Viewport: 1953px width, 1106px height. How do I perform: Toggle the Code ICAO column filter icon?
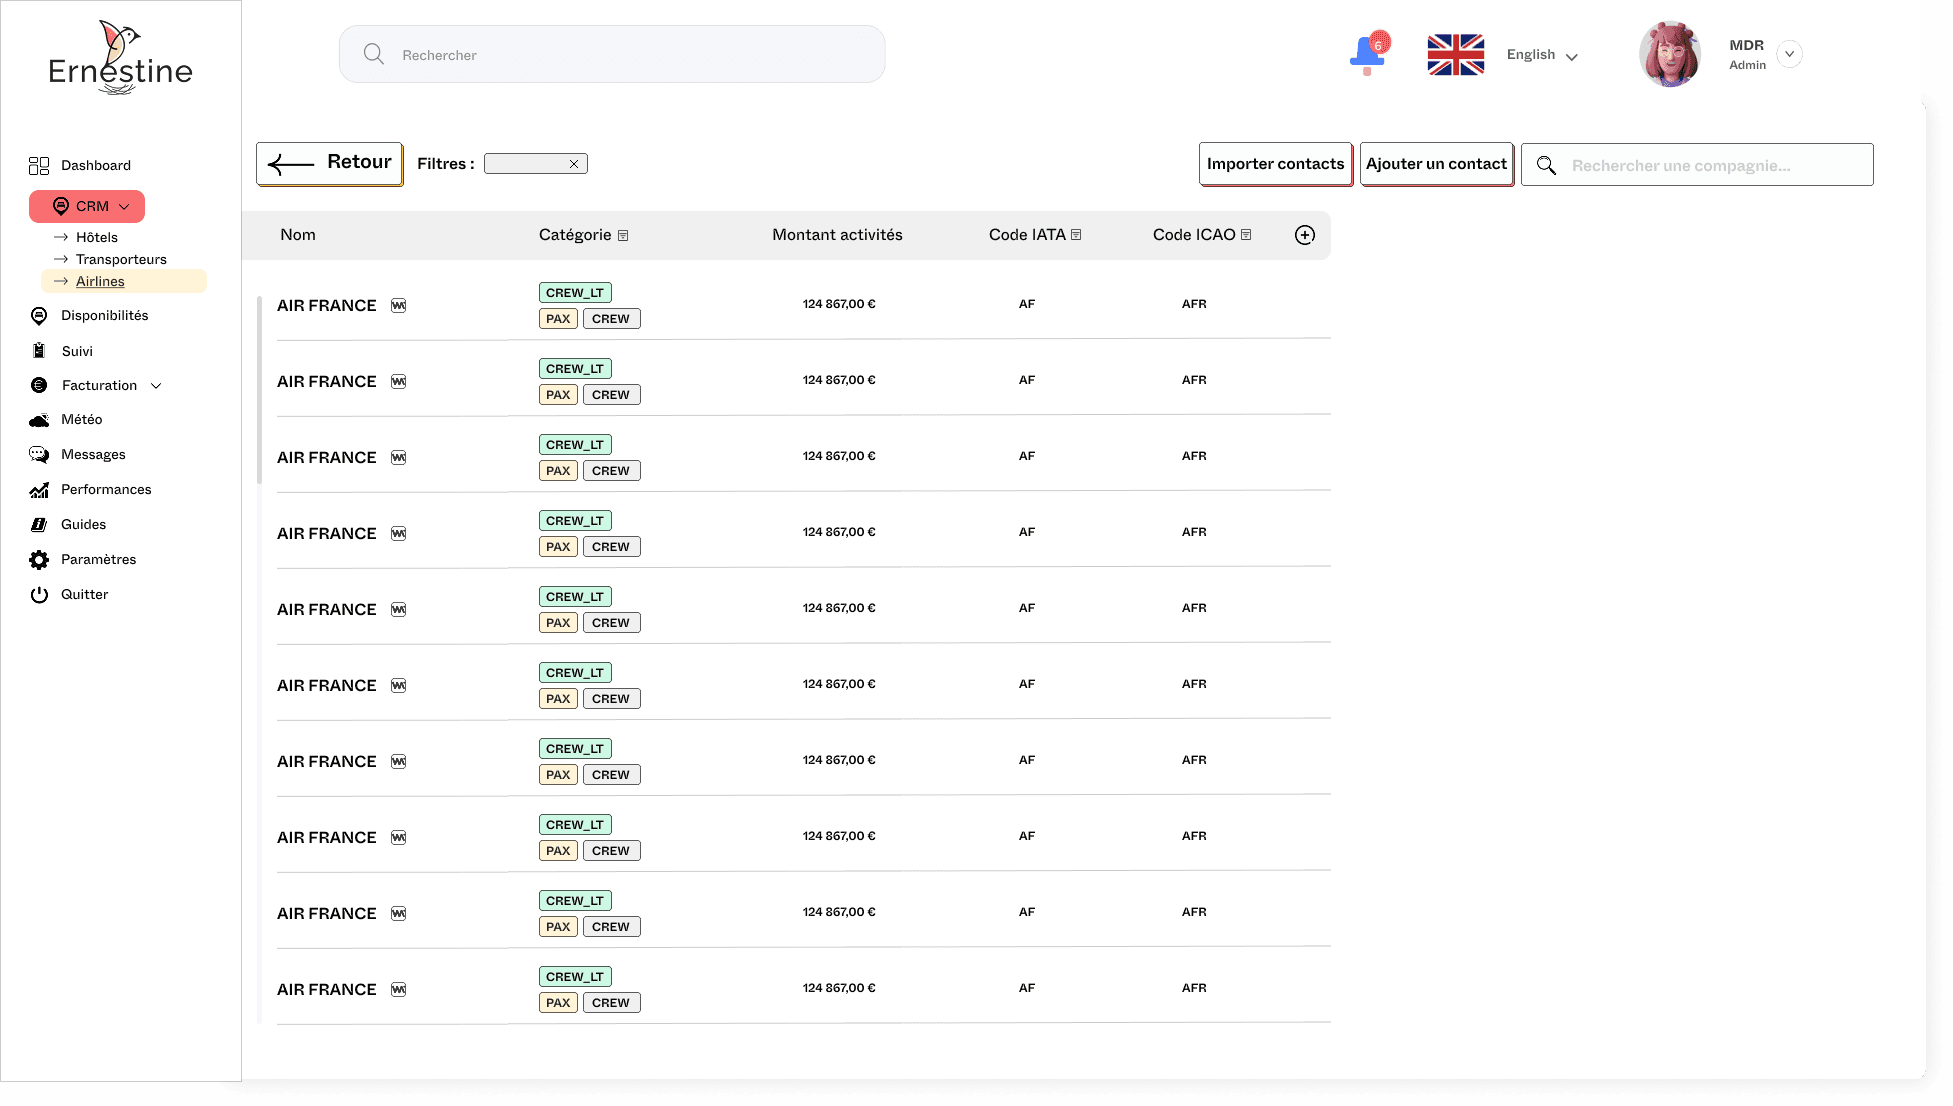point(1246,235)
